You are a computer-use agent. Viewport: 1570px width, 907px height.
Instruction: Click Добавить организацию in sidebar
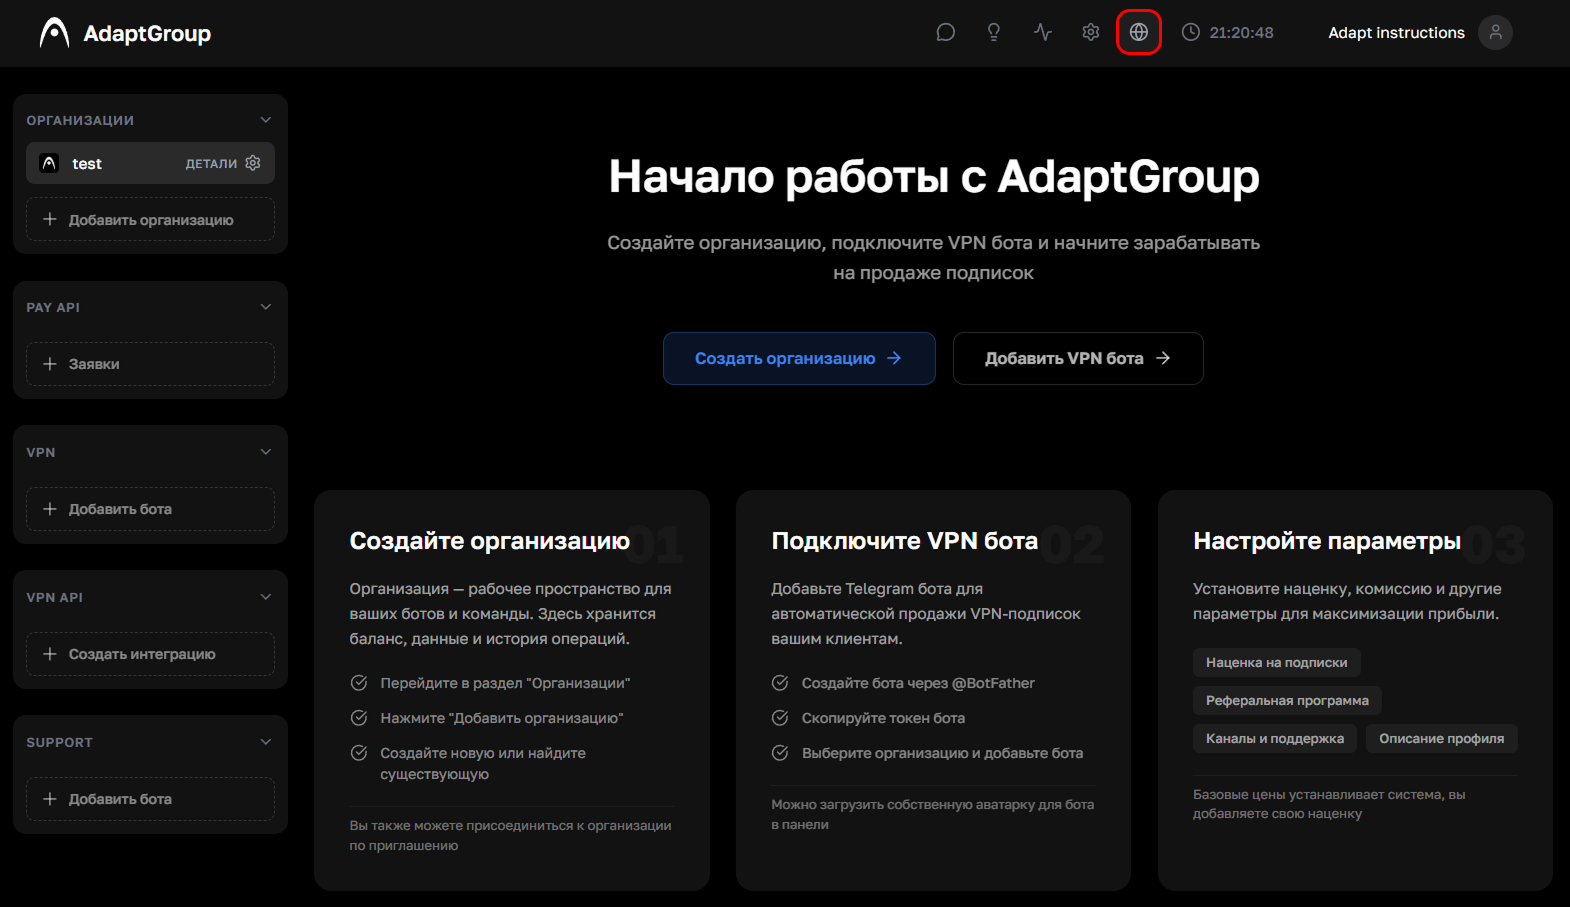[150, 219]
